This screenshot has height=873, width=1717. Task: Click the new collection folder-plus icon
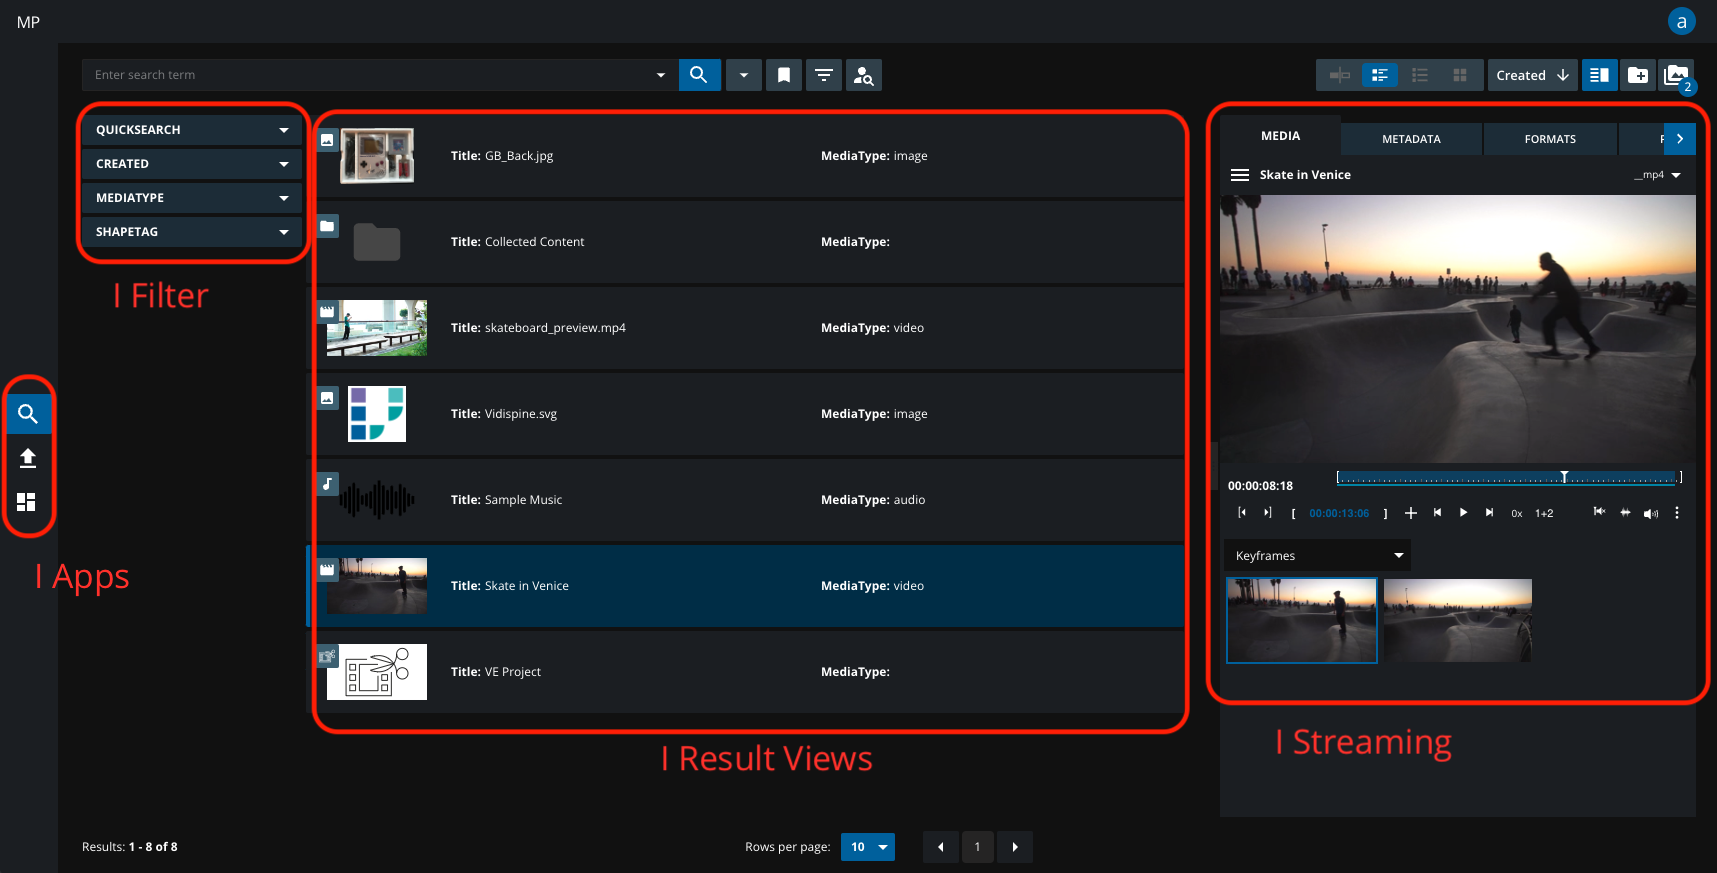[1638, 75]
